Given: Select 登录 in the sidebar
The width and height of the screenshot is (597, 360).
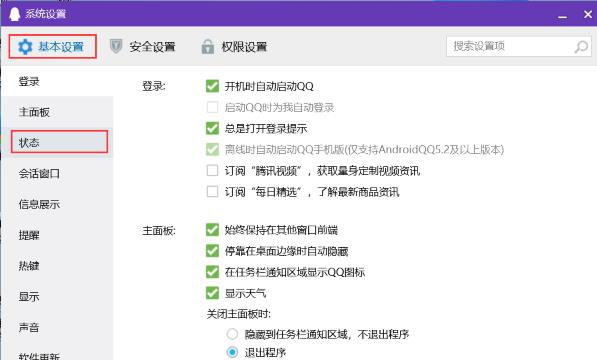Looking at the screenshot, I should [57, 81].
